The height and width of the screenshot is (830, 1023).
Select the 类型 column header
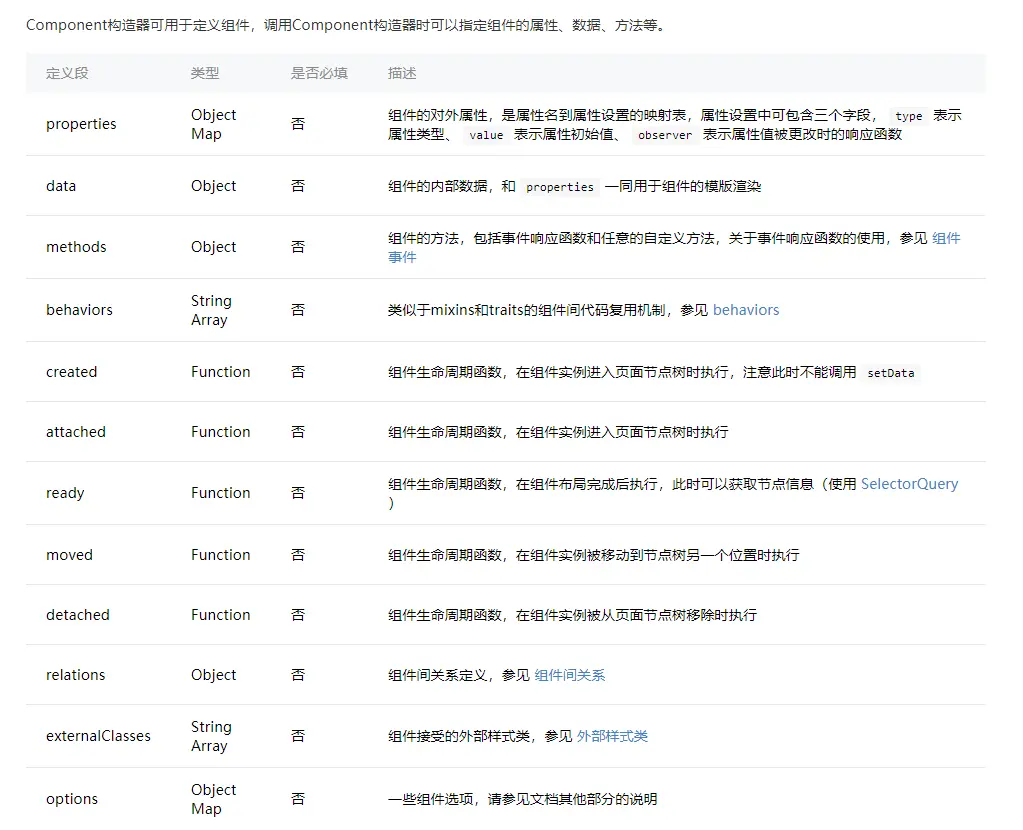coord(205,73)
